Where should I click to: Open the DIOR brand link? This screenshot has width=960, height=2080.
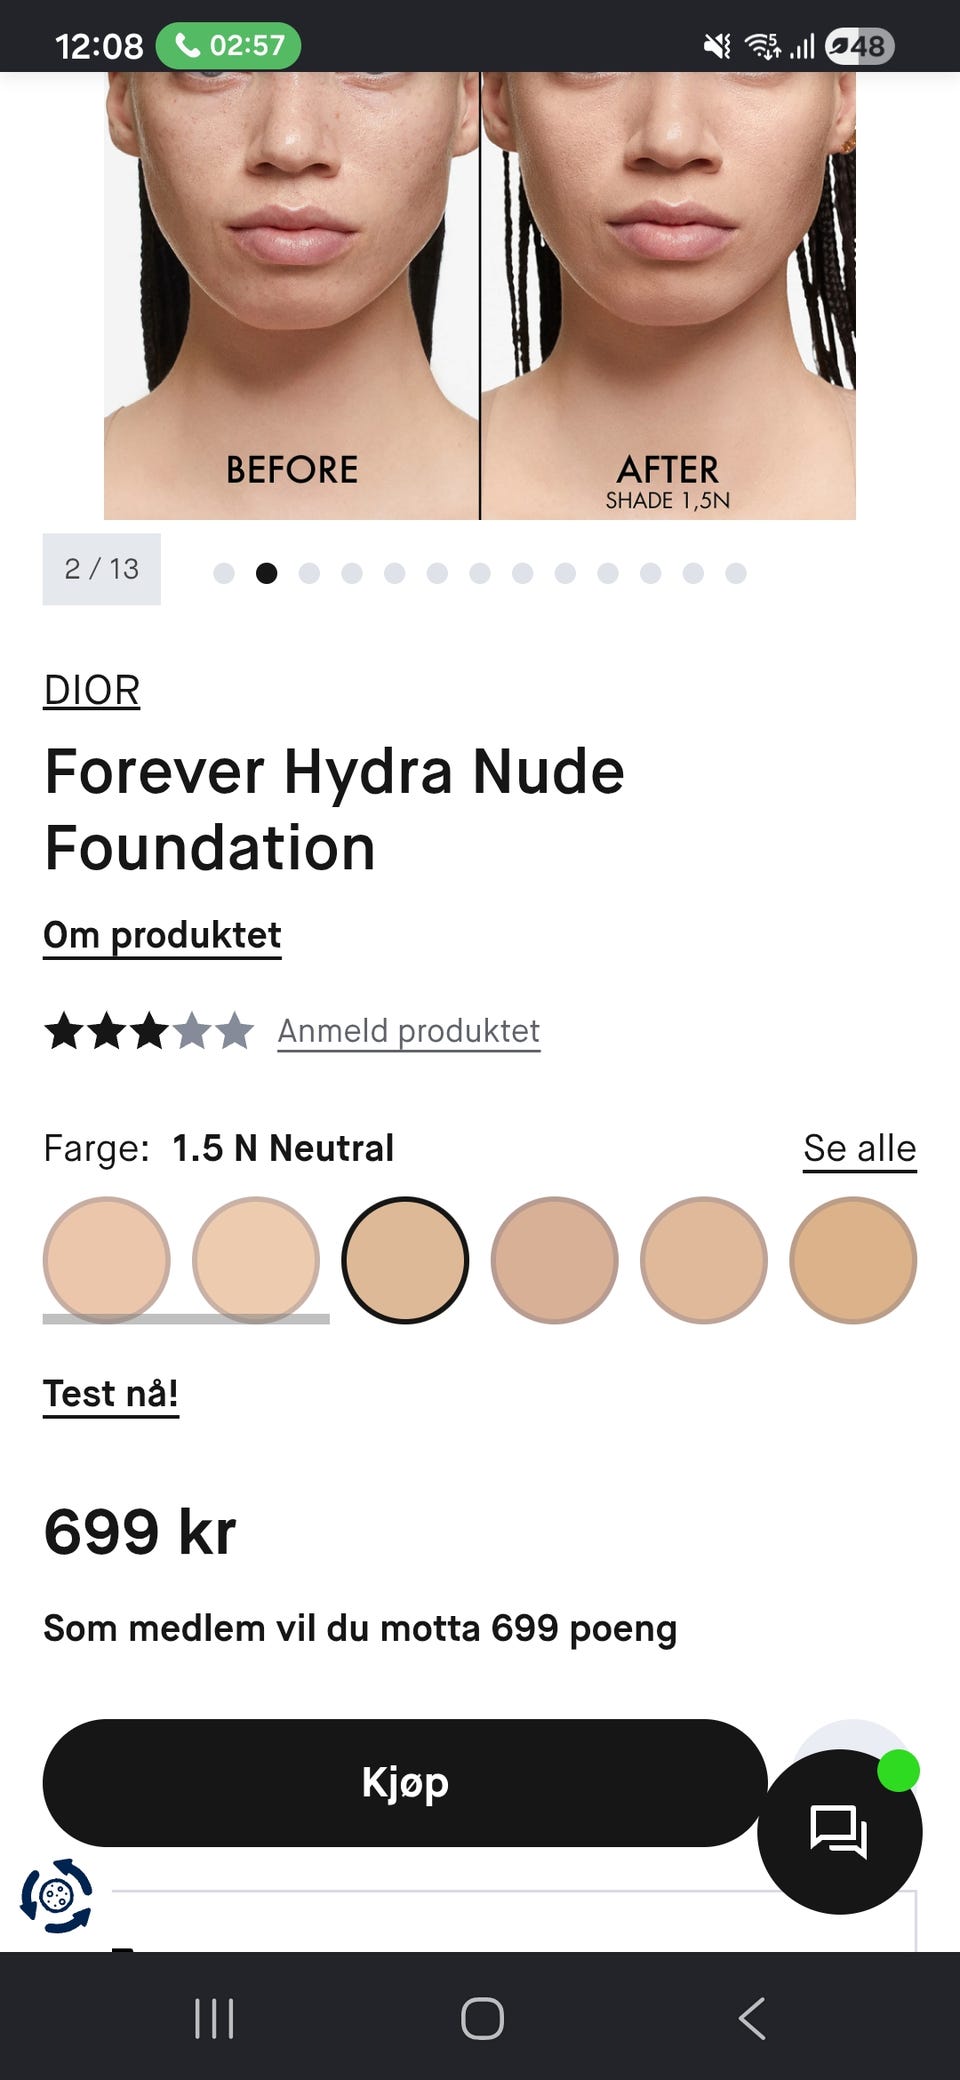[x=92, y=690]
